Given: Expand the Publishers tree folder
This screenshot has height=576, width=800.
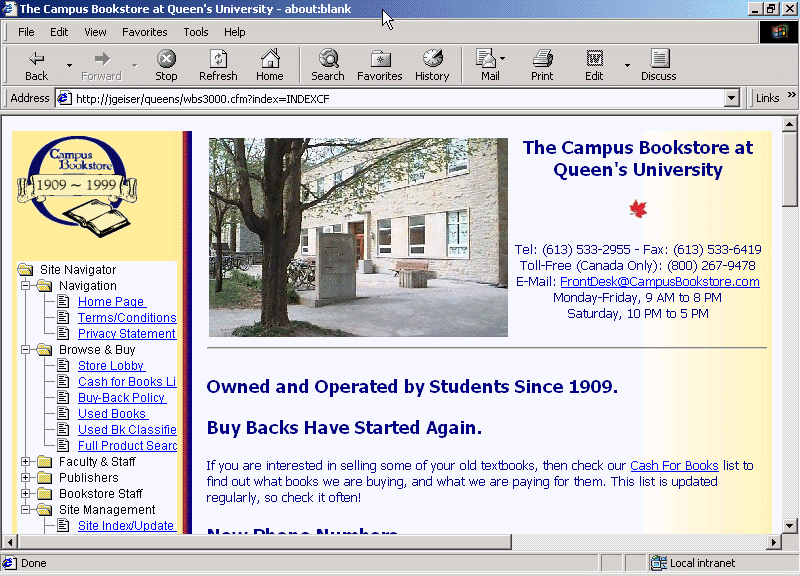Looking at the screenshot, I should (x=25, y=478).
